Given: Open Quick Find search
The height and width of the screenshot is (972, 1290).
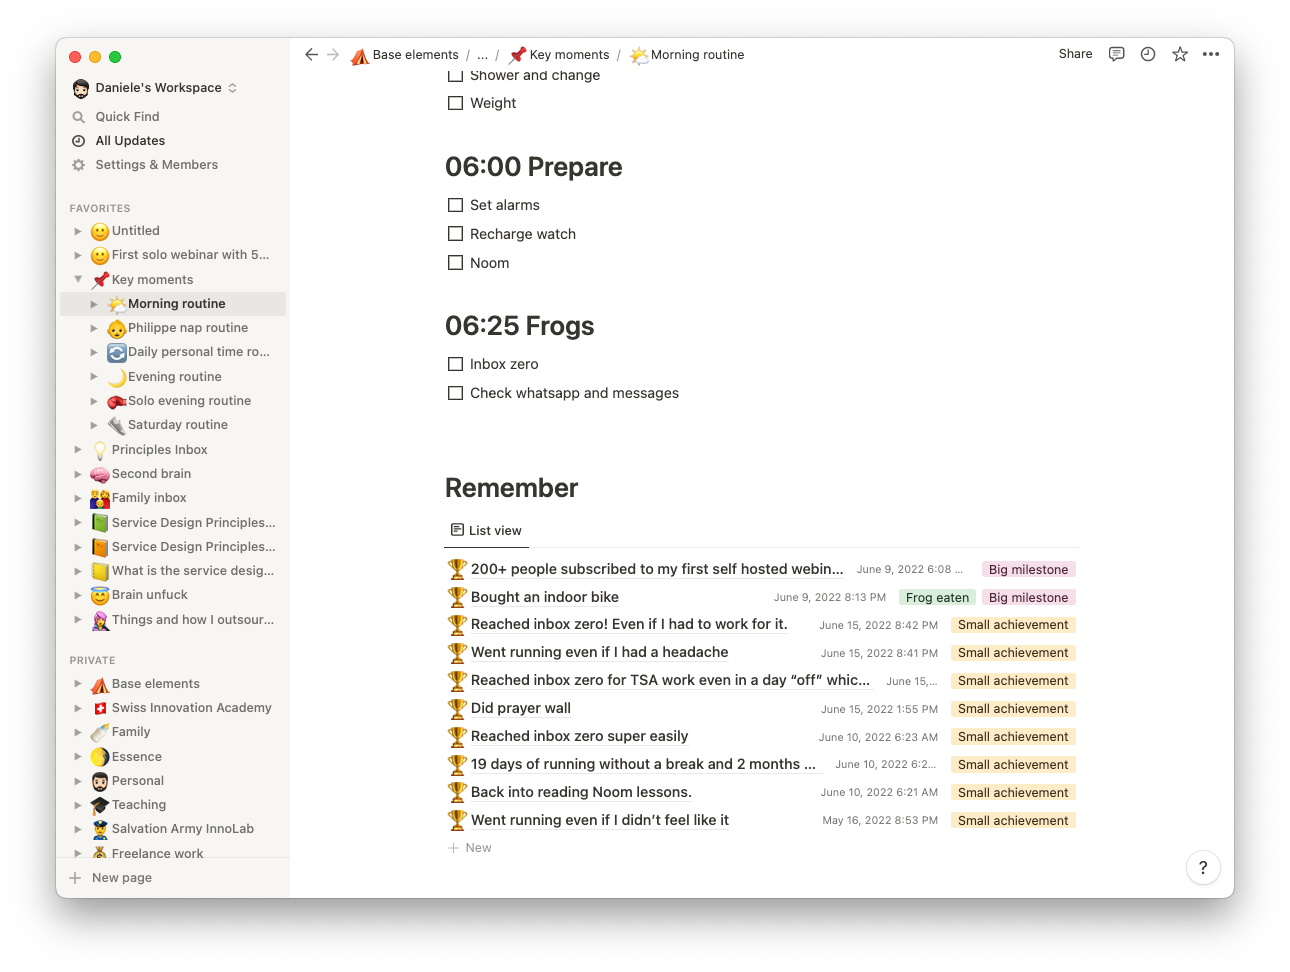Looking at the screenshot, I should pyautogui.click(x=127, y=117).
